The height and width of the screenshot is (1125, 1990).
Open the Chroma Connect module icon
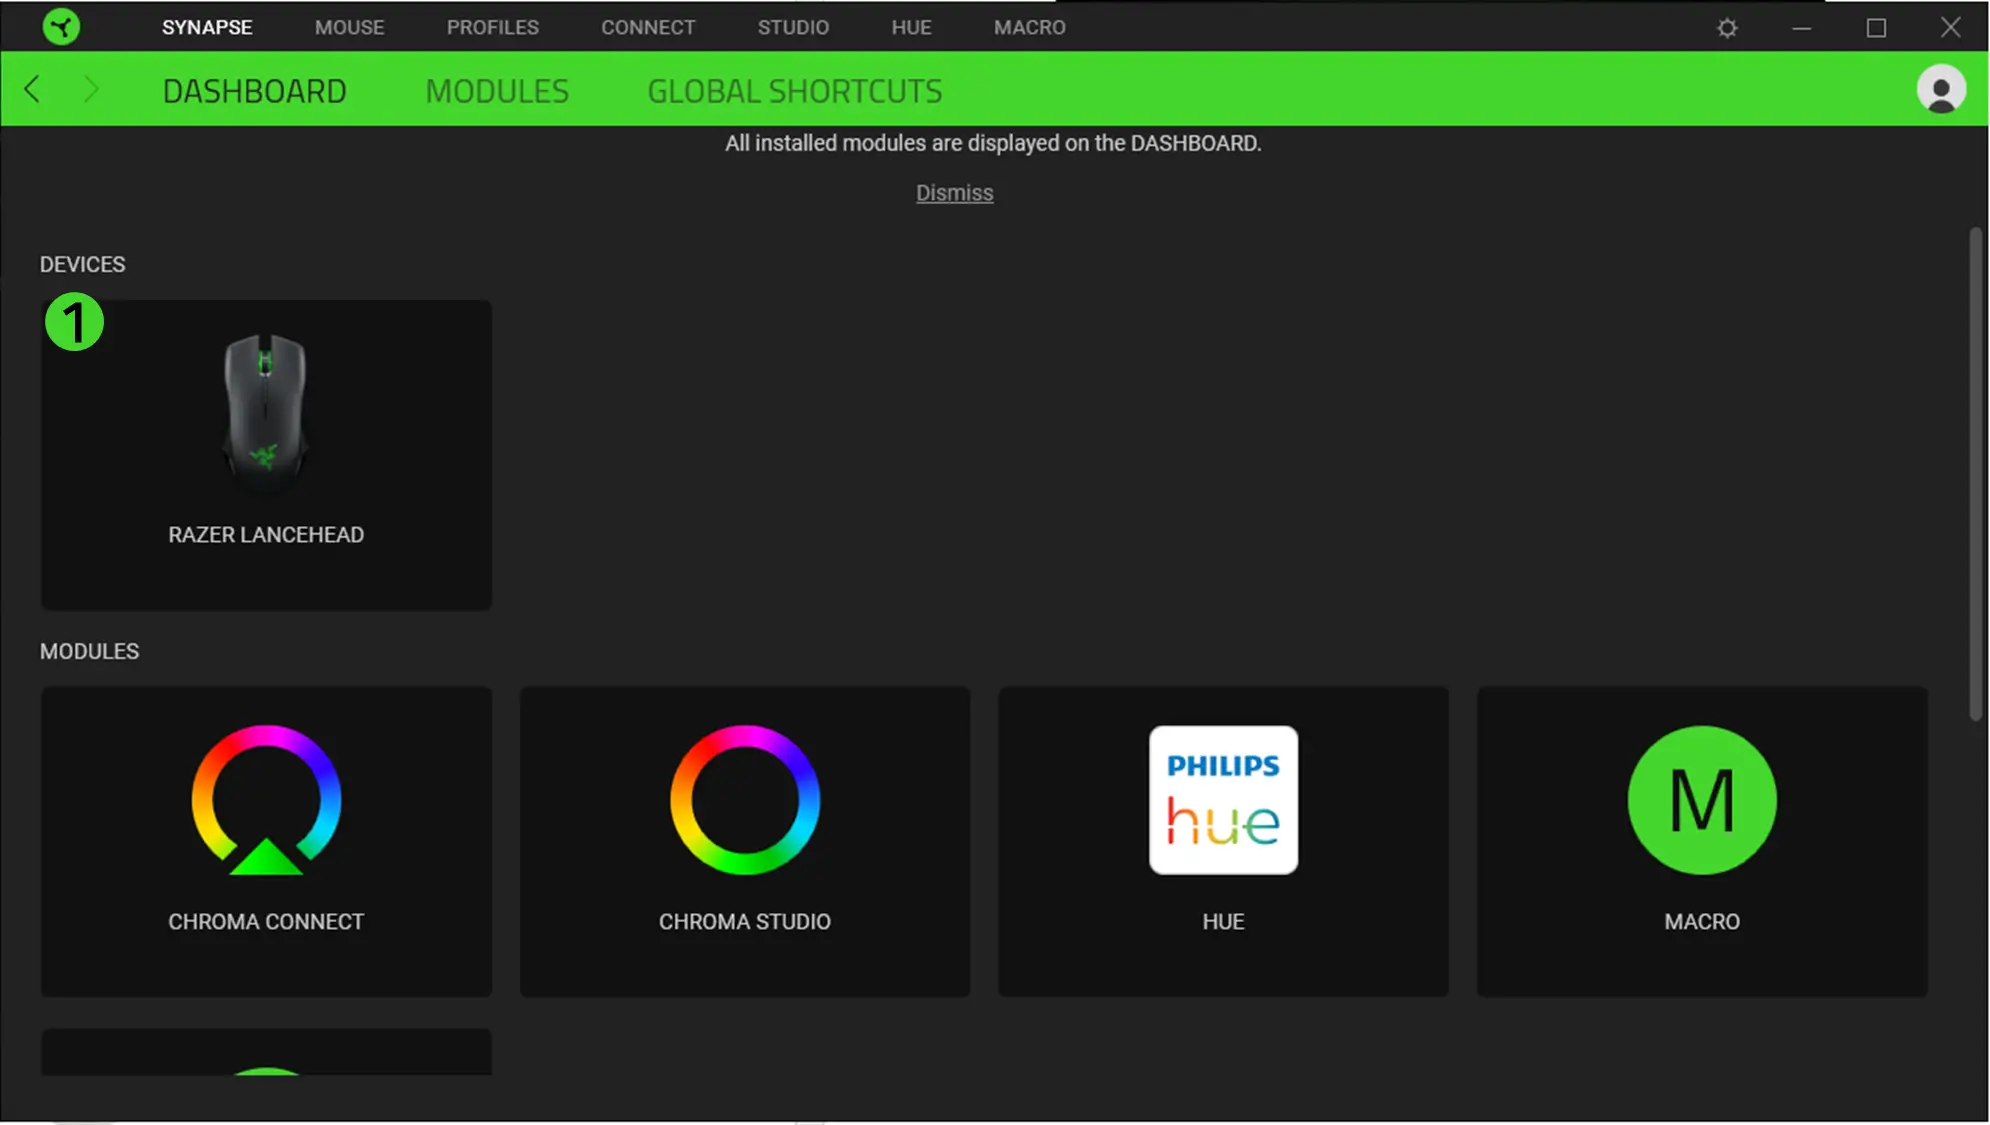266,800
